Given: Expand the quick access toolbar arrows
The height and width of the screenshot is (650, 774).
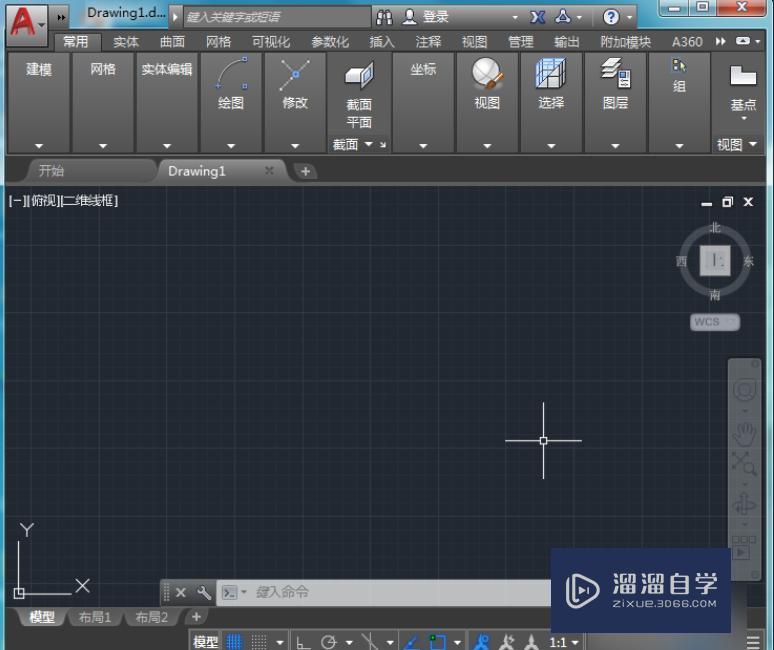Looking at the screenshot, I should [61, 17].
